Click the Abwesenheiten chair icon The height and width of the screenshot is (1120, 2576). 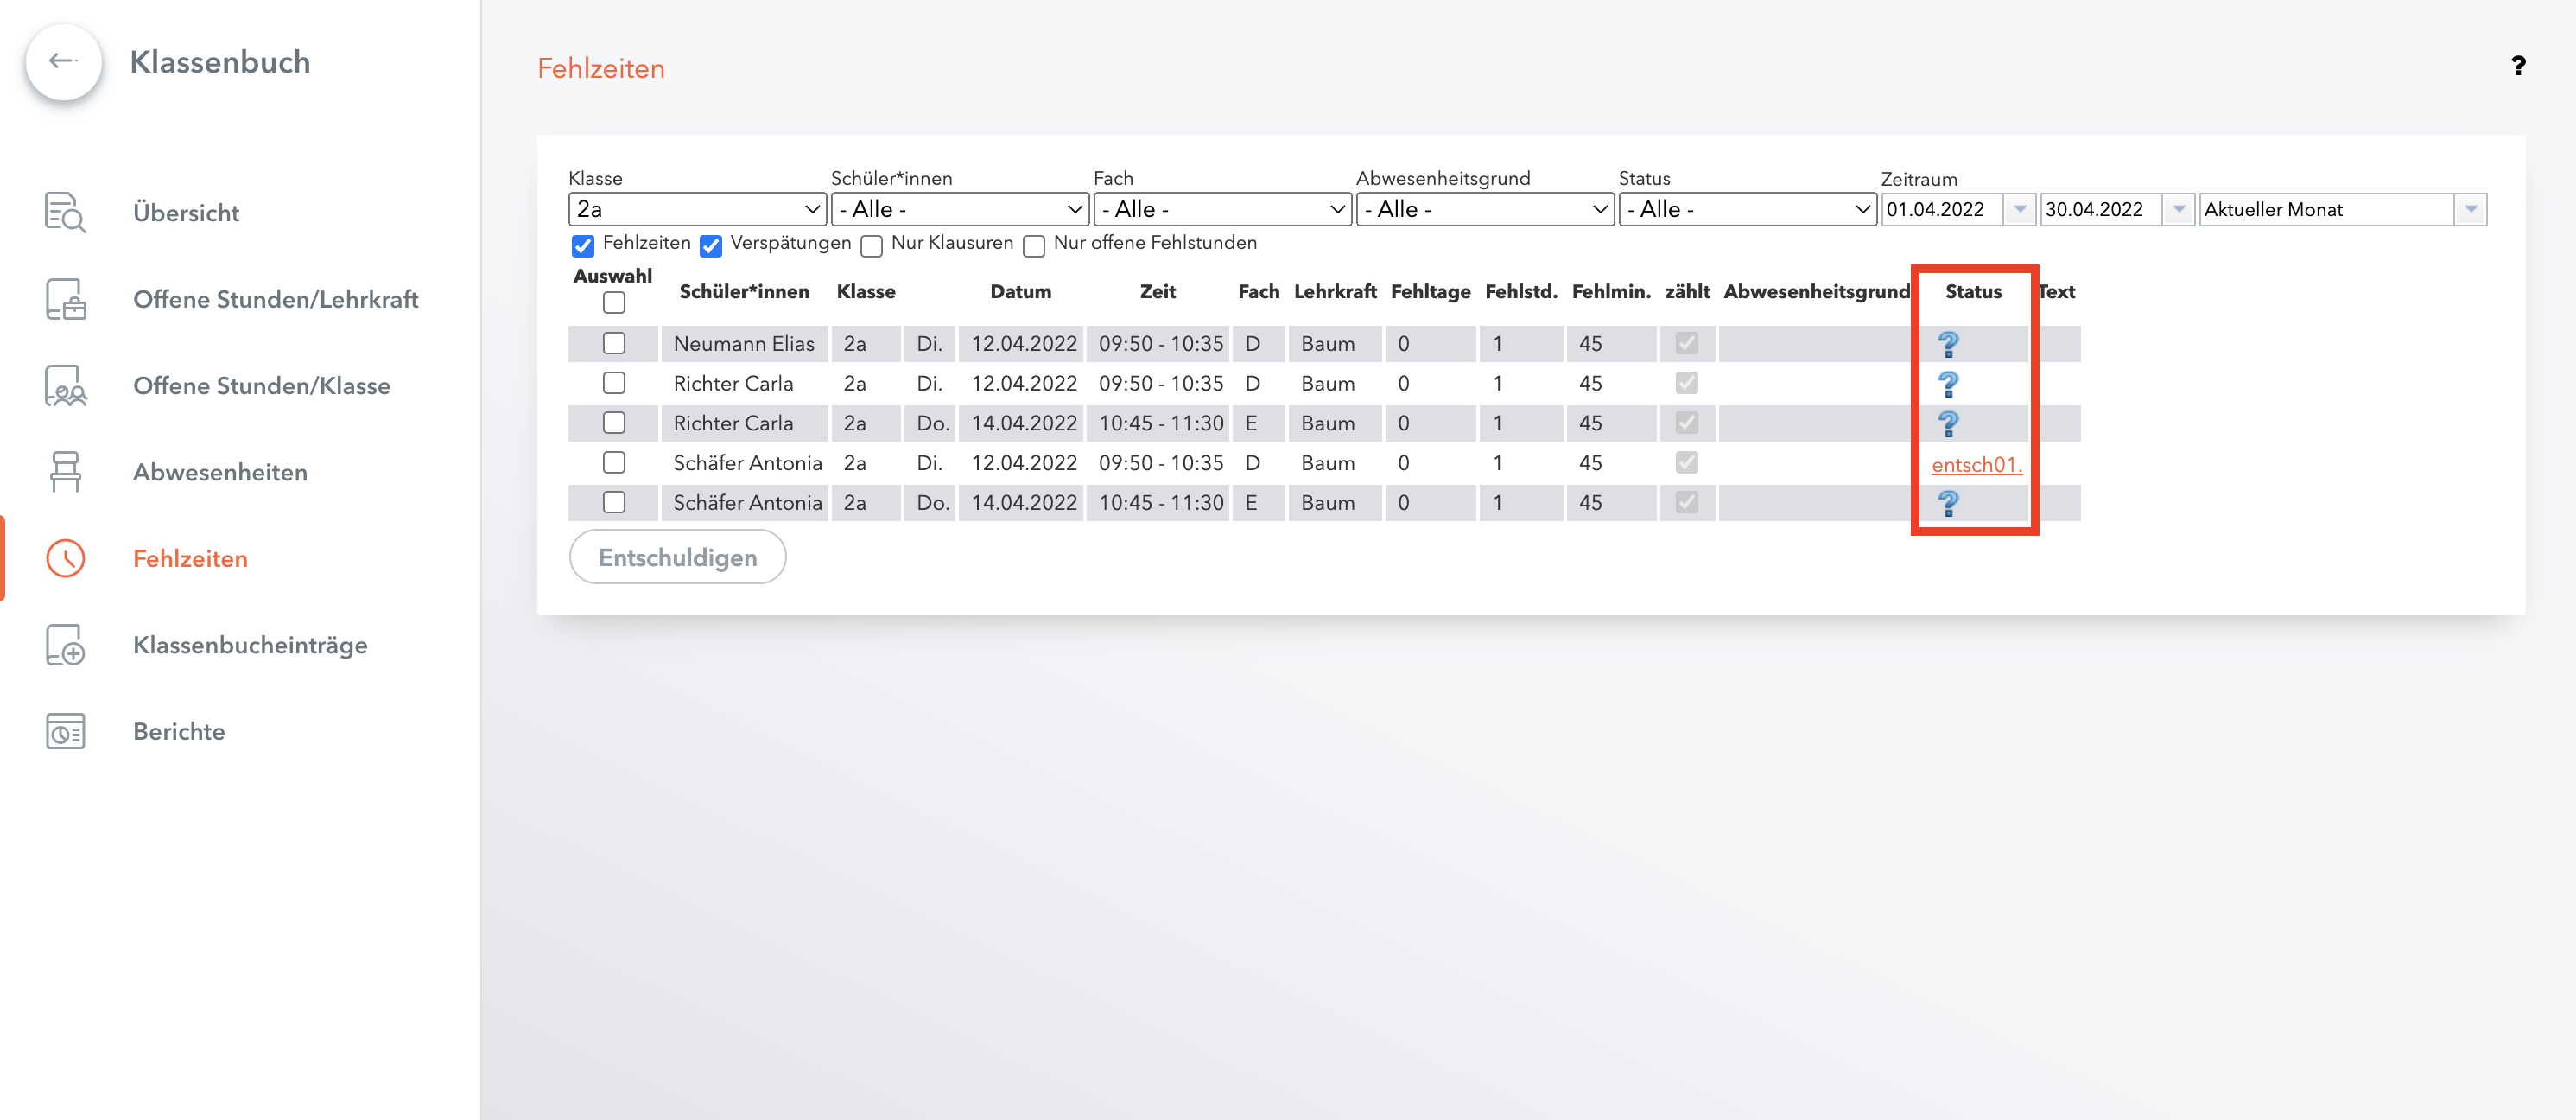tap(65, 472)
